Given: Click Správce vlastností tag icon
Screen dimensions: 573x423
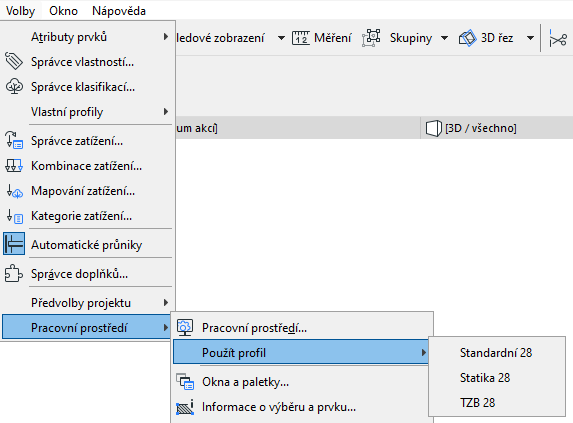Looking at the screenshot, I should click(14, 61).
